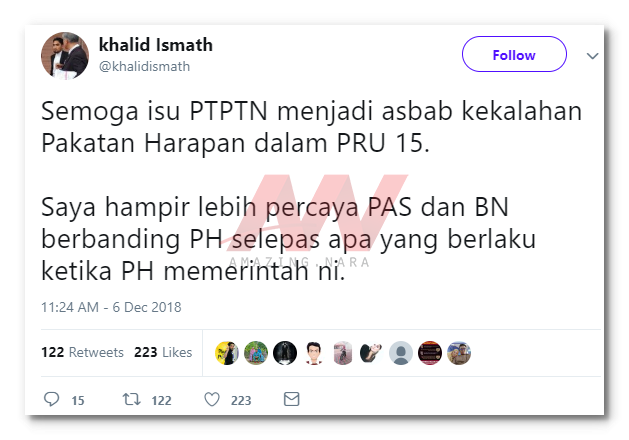The height and width of the screenshot is (440, 629).
Task: Click the dark hooded figure liker avatar
Action: [x=285, y=353]
